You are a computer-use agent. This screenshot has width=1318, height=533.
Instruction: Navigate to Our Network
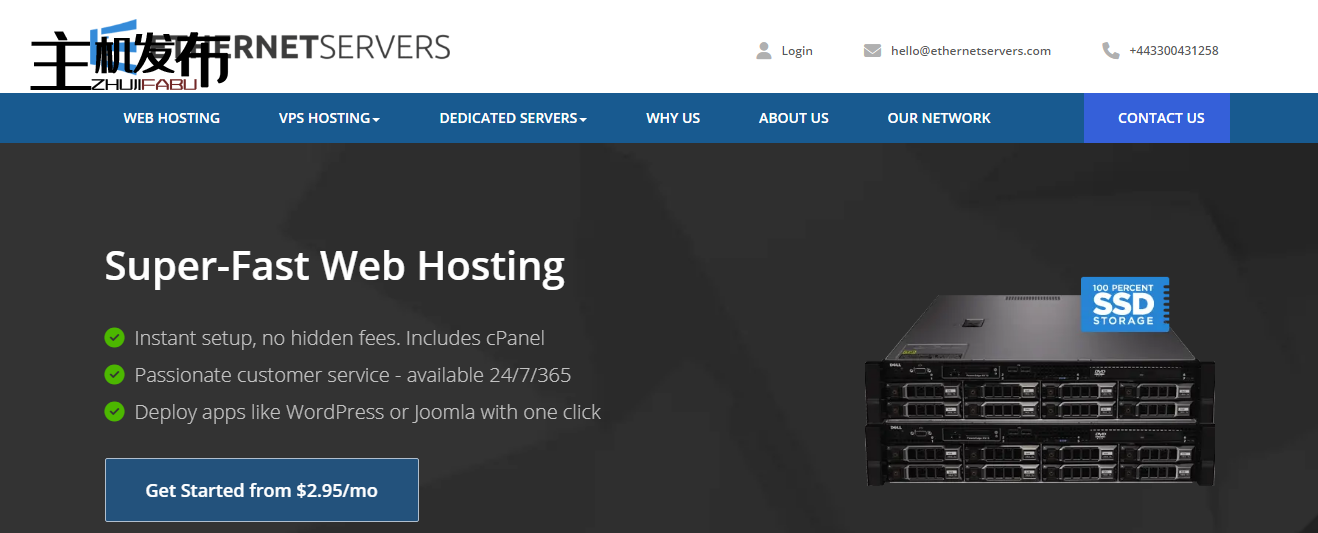938,118
